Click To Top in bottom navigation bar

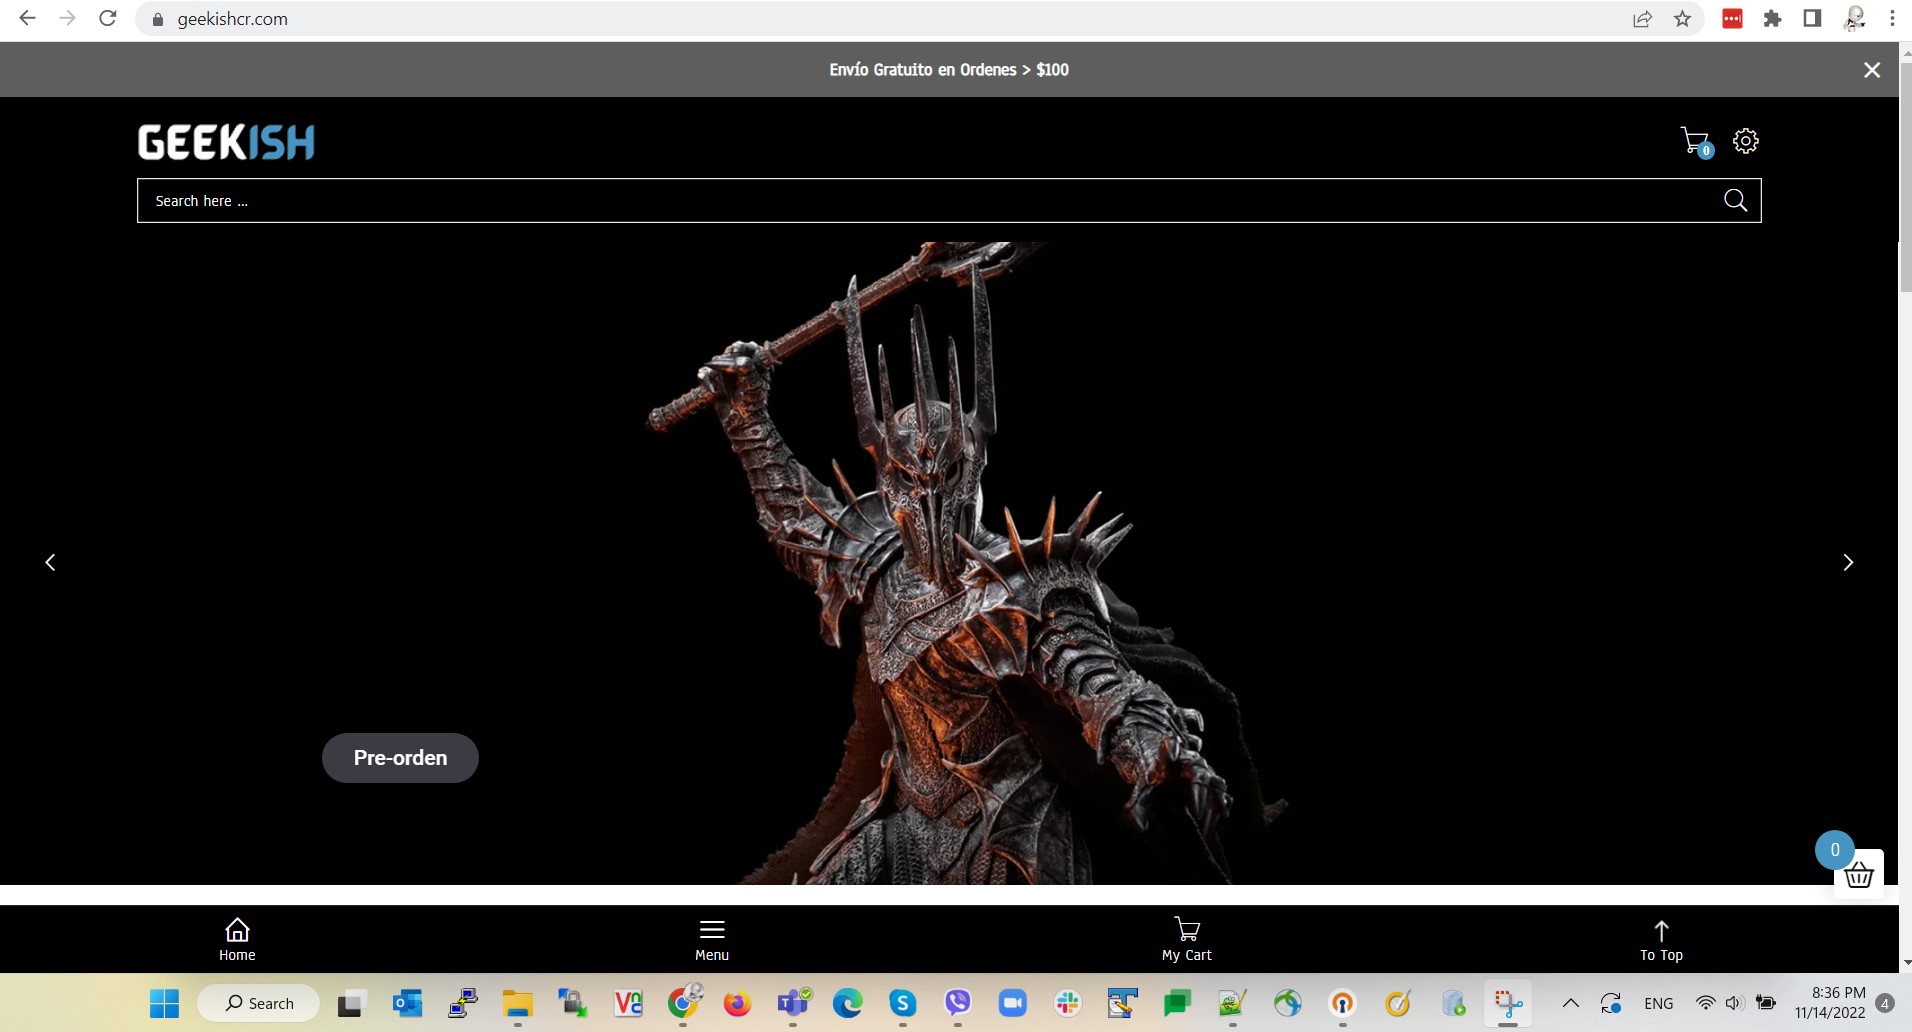point(1661,940)
